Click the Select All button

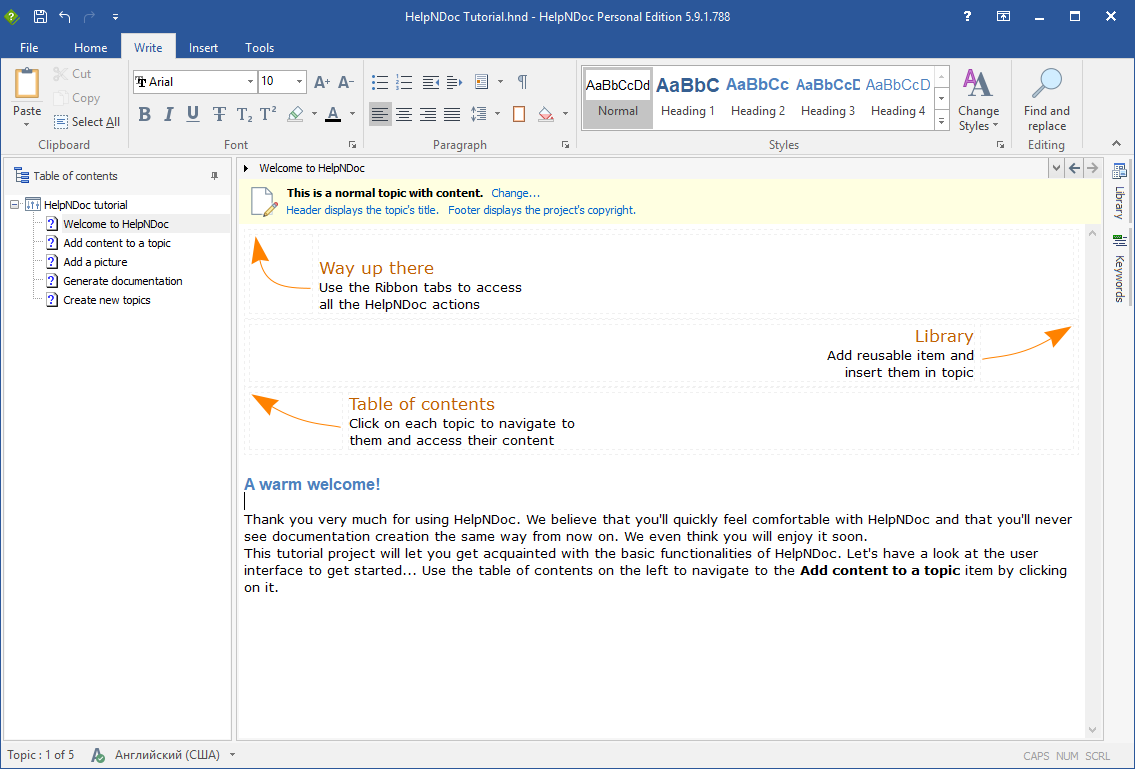(x=87, y=122)
